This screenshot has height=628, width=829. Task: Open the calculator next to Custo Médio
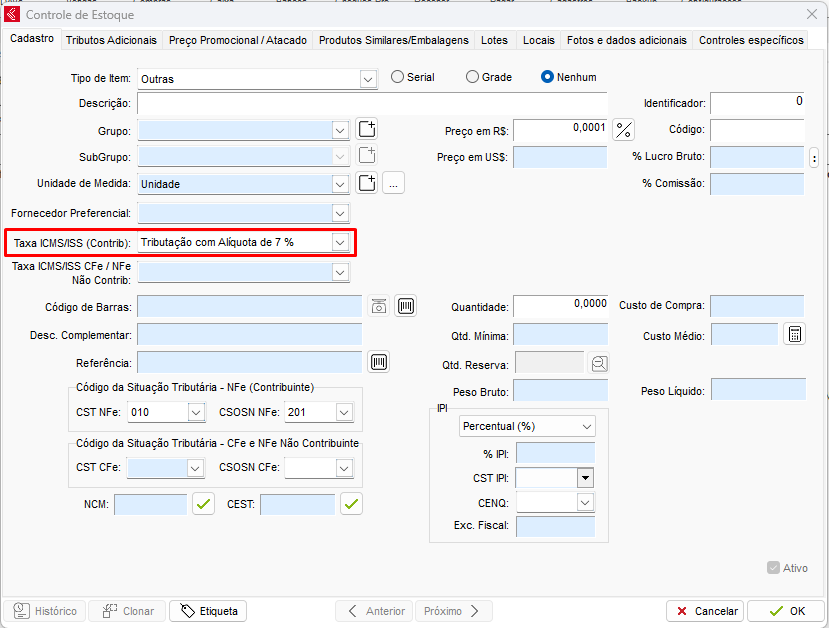794,335
